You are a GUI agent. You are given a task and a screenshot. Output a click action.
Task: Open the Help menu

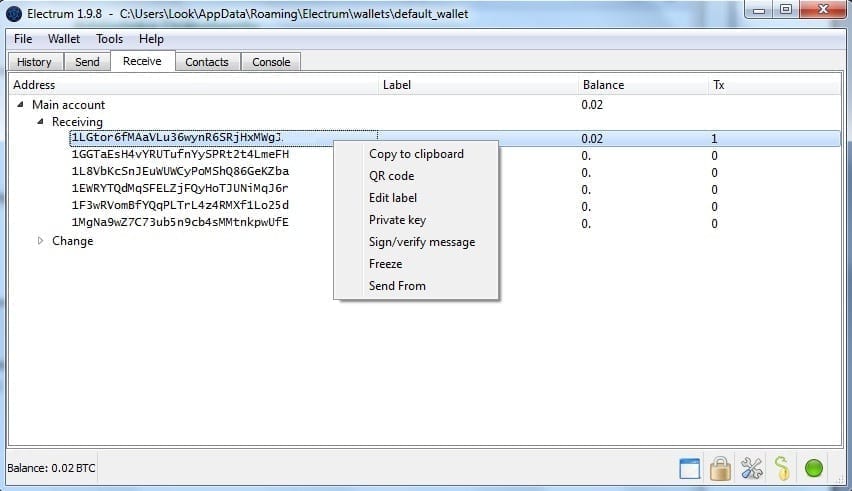pyautogui.click(x=151, y=39)
